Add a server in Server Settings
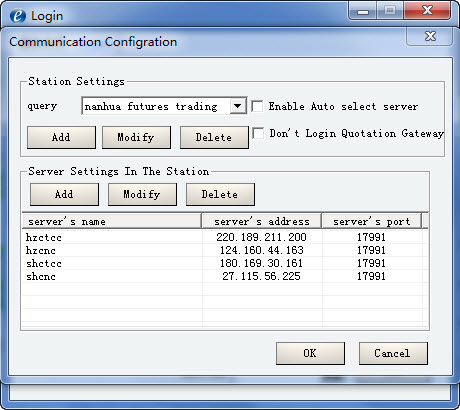This screenshot has width=460, height=410. click(x=64, y=194)
